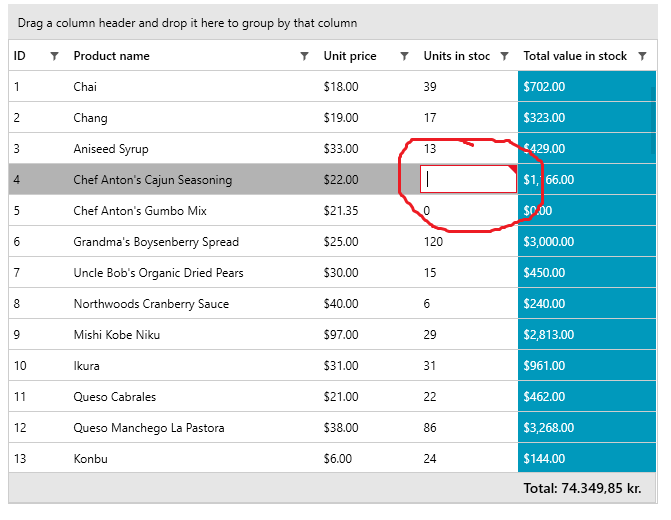Click the vertical scrollbar thumb
The width and height of the screenshot is (671, 520).
[654, 120]
